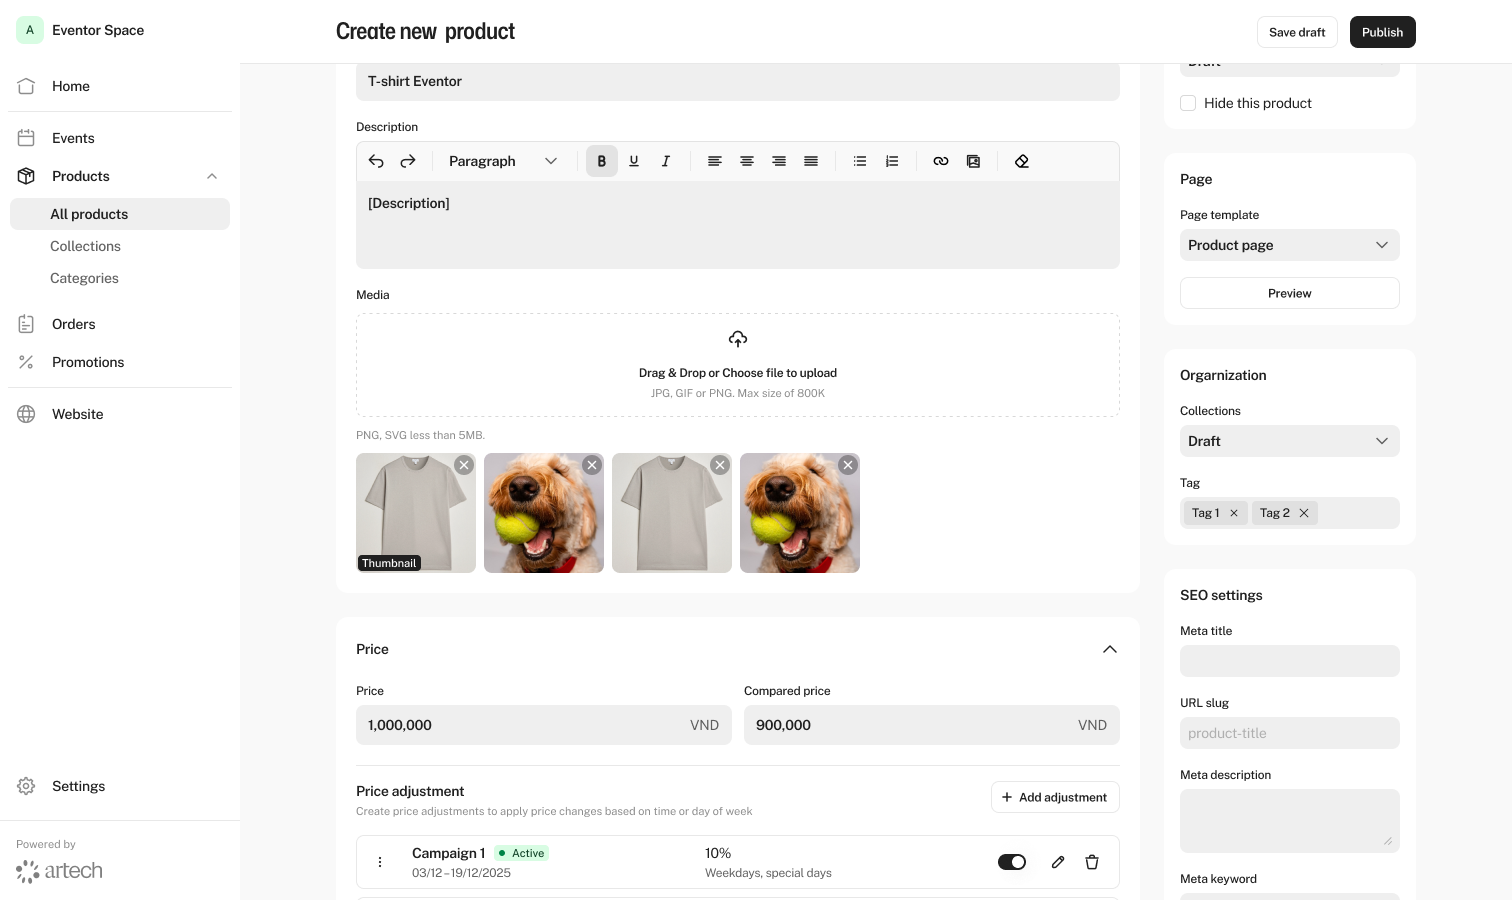Image resolution: width=1512 pixels, height=900 pixels.
Task: Turn off the Campaign 1 toggle
Action: coord(1012,862)
